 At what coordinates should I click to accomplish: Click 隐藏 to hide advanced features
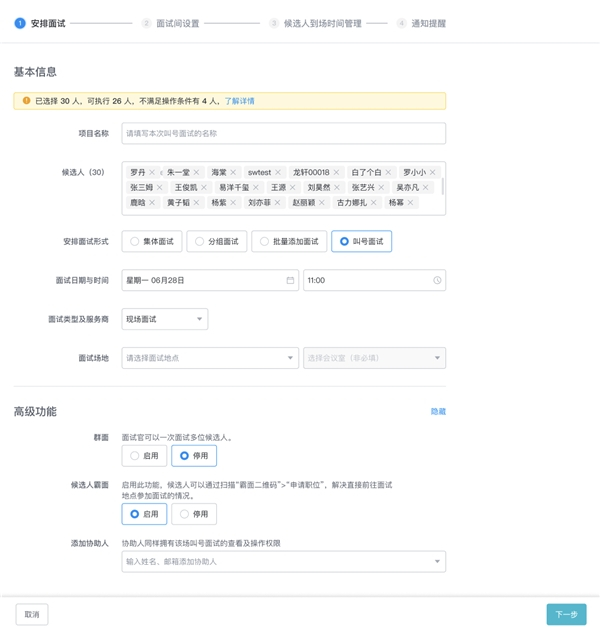pyautogui.click(x=438, y=411)
